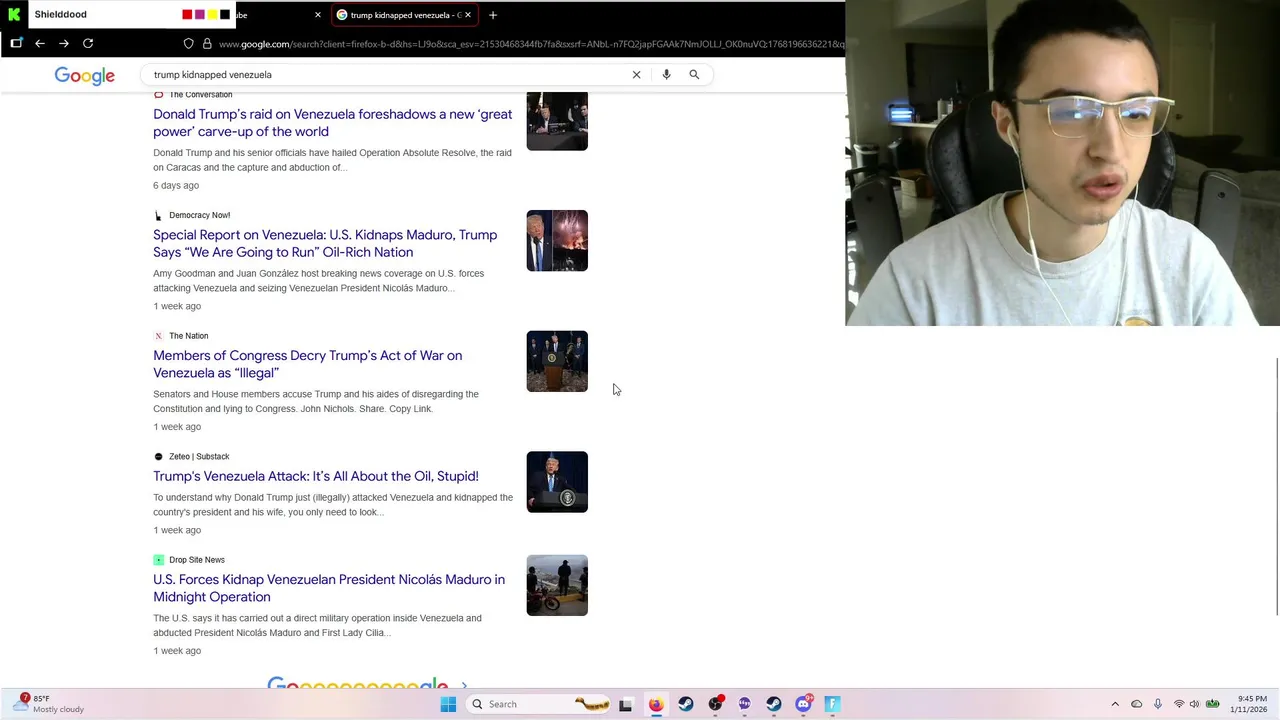This screenshot has width=1280, height=720.
Task: Click the Zeteo black circle favicon
Action: [158, 456]
